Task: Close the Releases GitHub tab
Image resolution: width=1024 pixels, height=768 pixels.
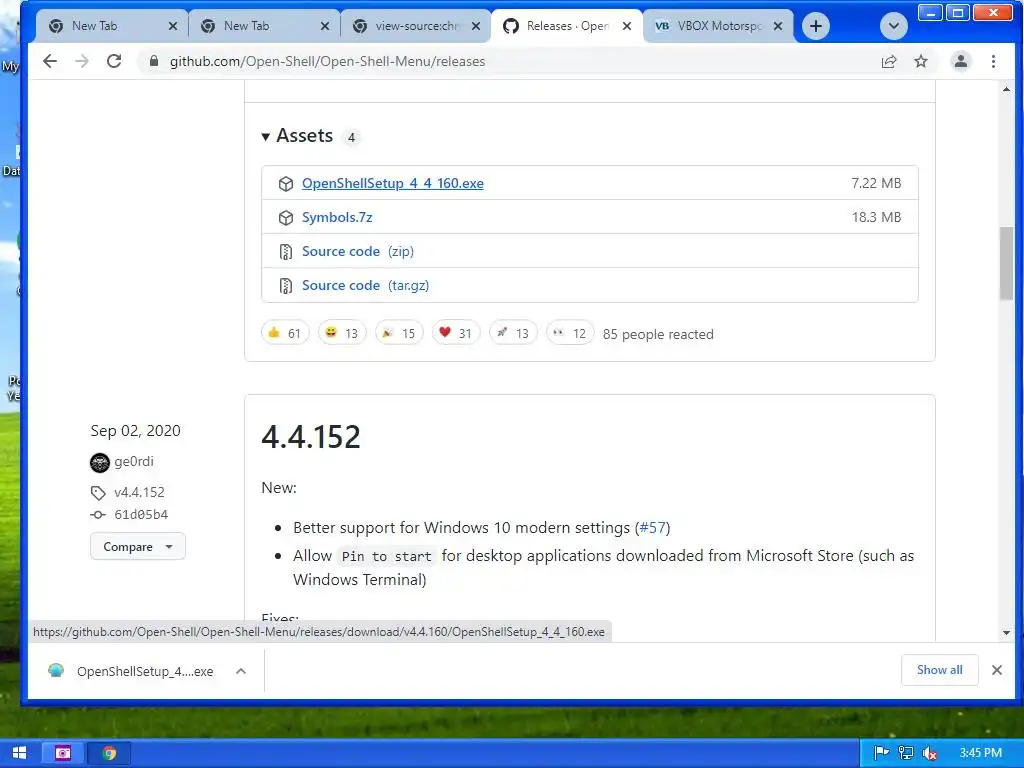Action: 627,26
